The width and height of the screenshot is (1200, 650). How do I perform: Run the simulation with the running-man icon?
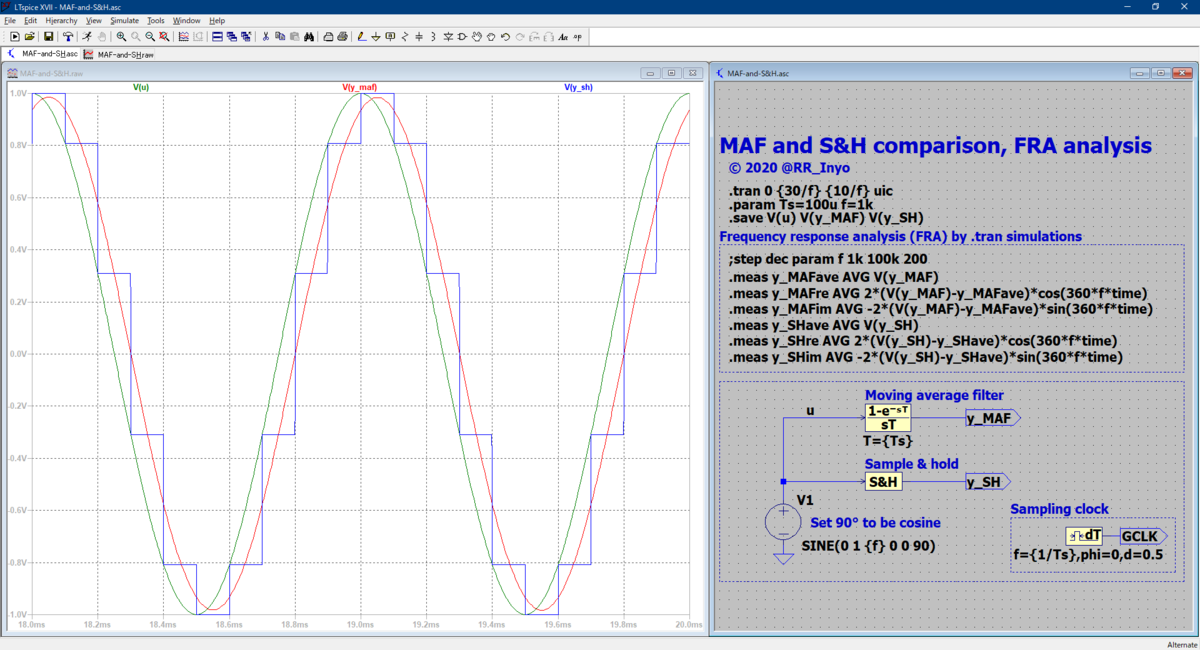87,36
